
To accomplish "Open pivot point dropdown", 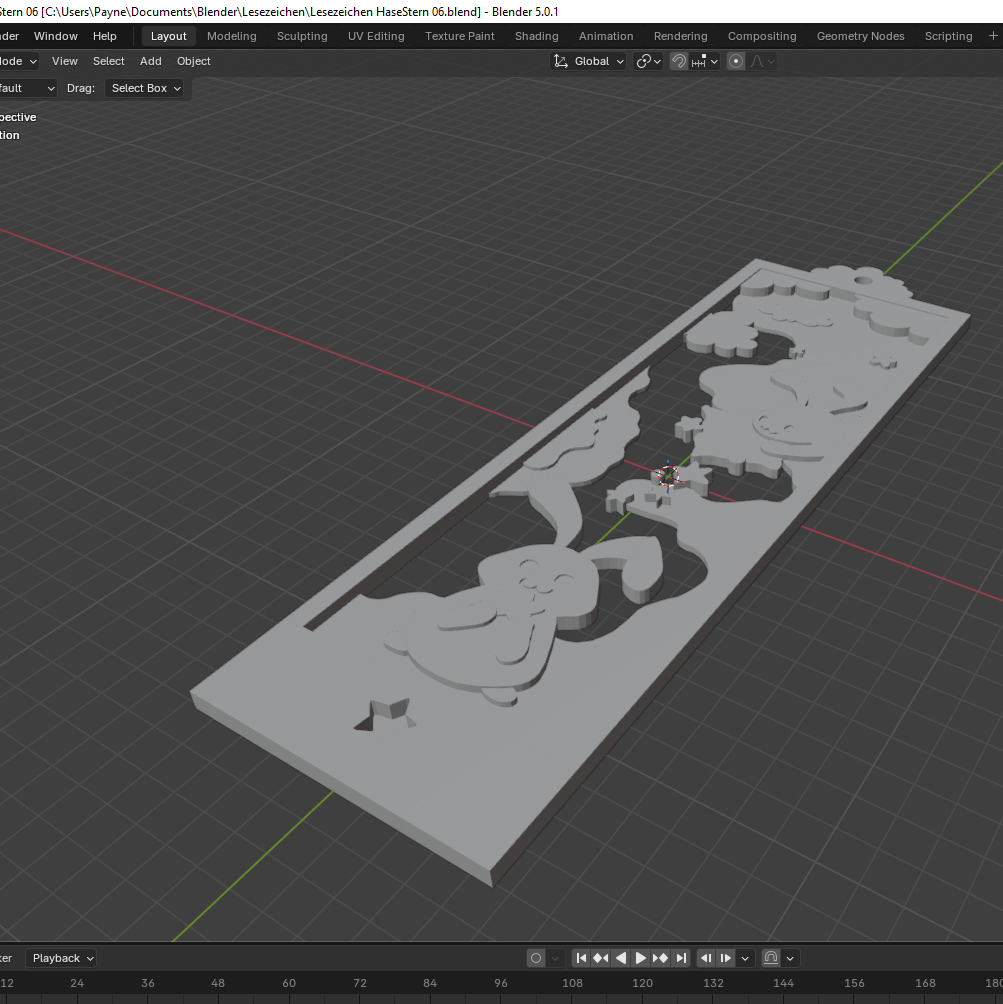I will [x=649, y=61].
